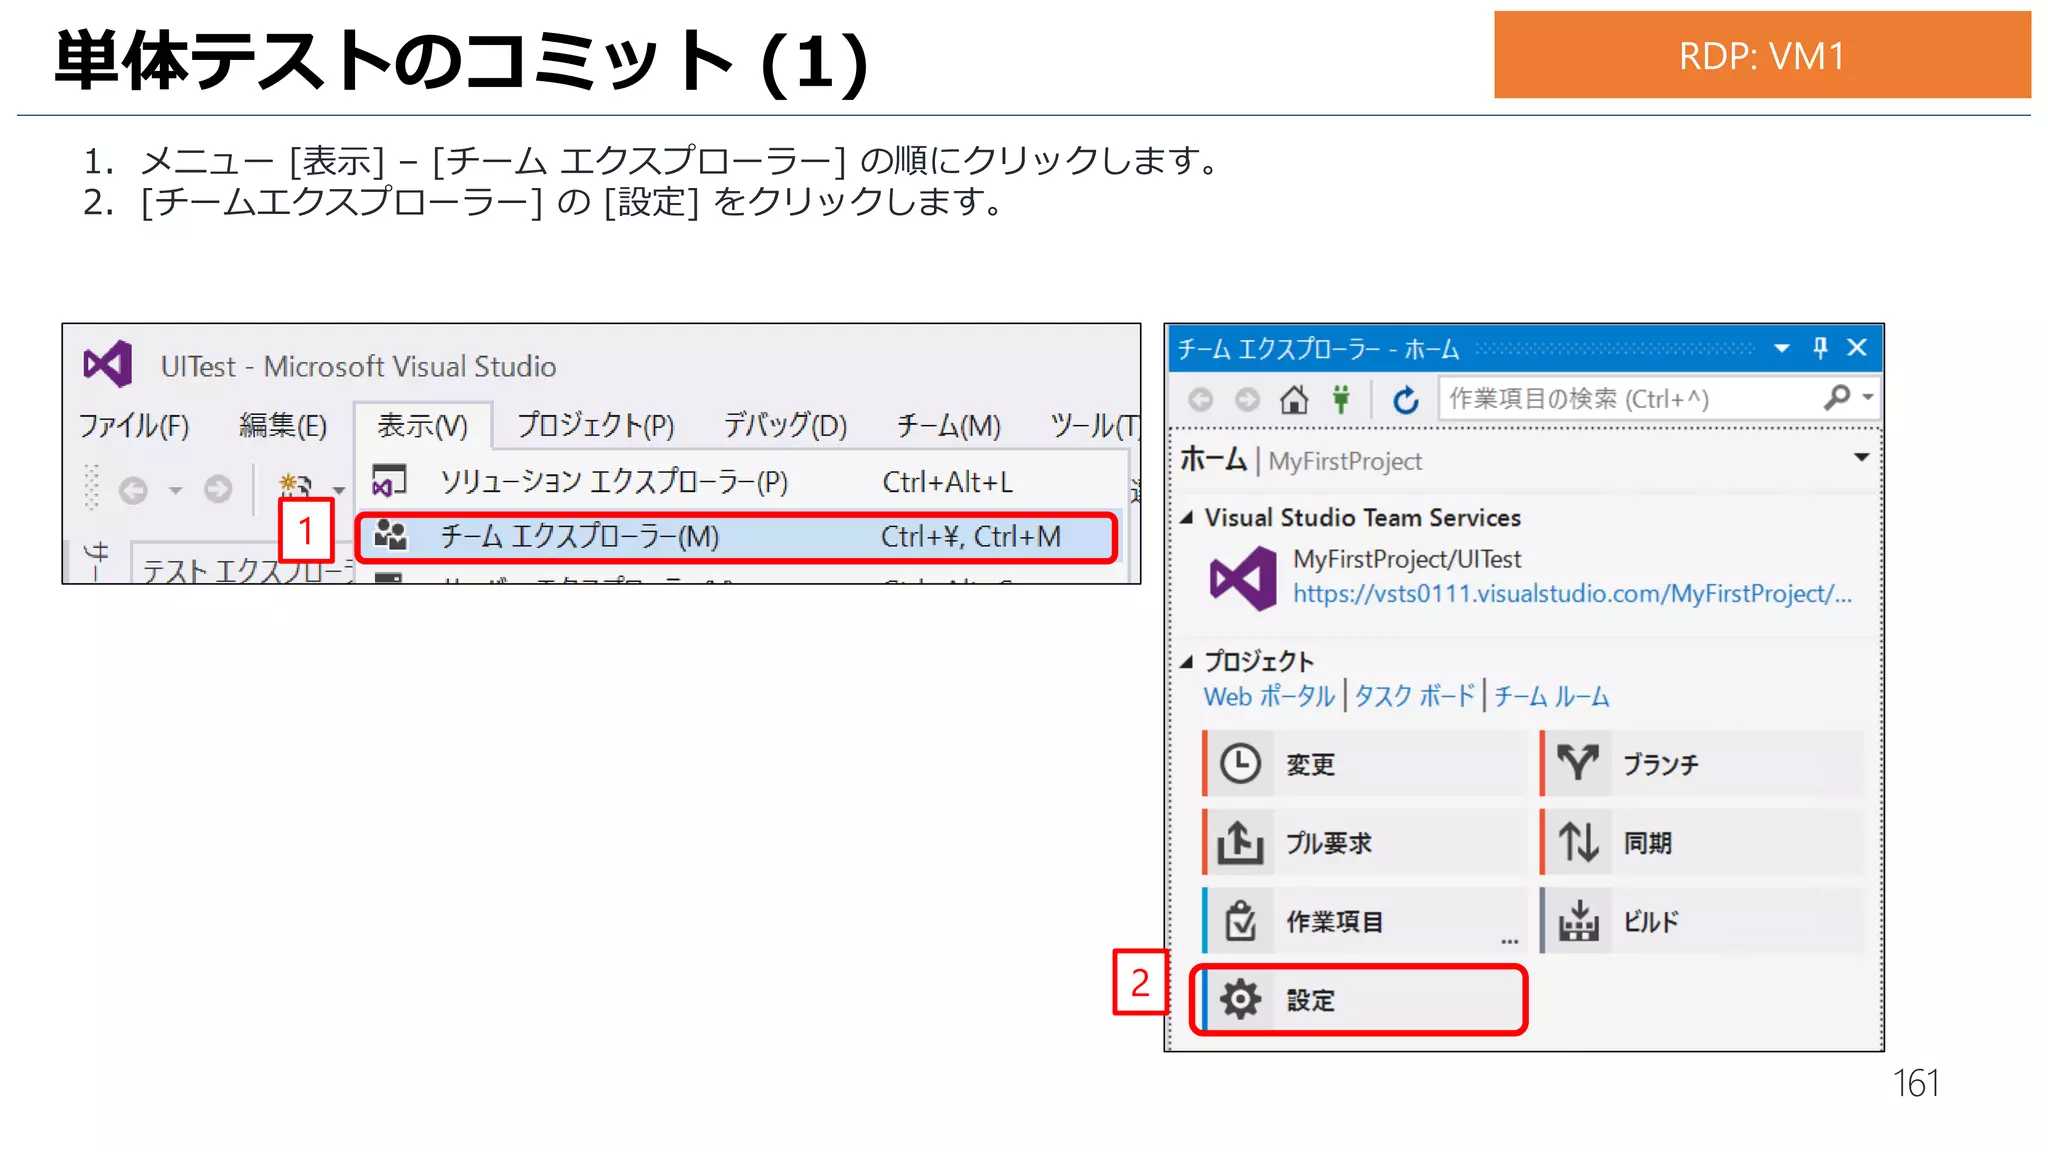Select チーム エクスプローラー(M) menu entry
Screen dimensions: 2048x1152
736,537
